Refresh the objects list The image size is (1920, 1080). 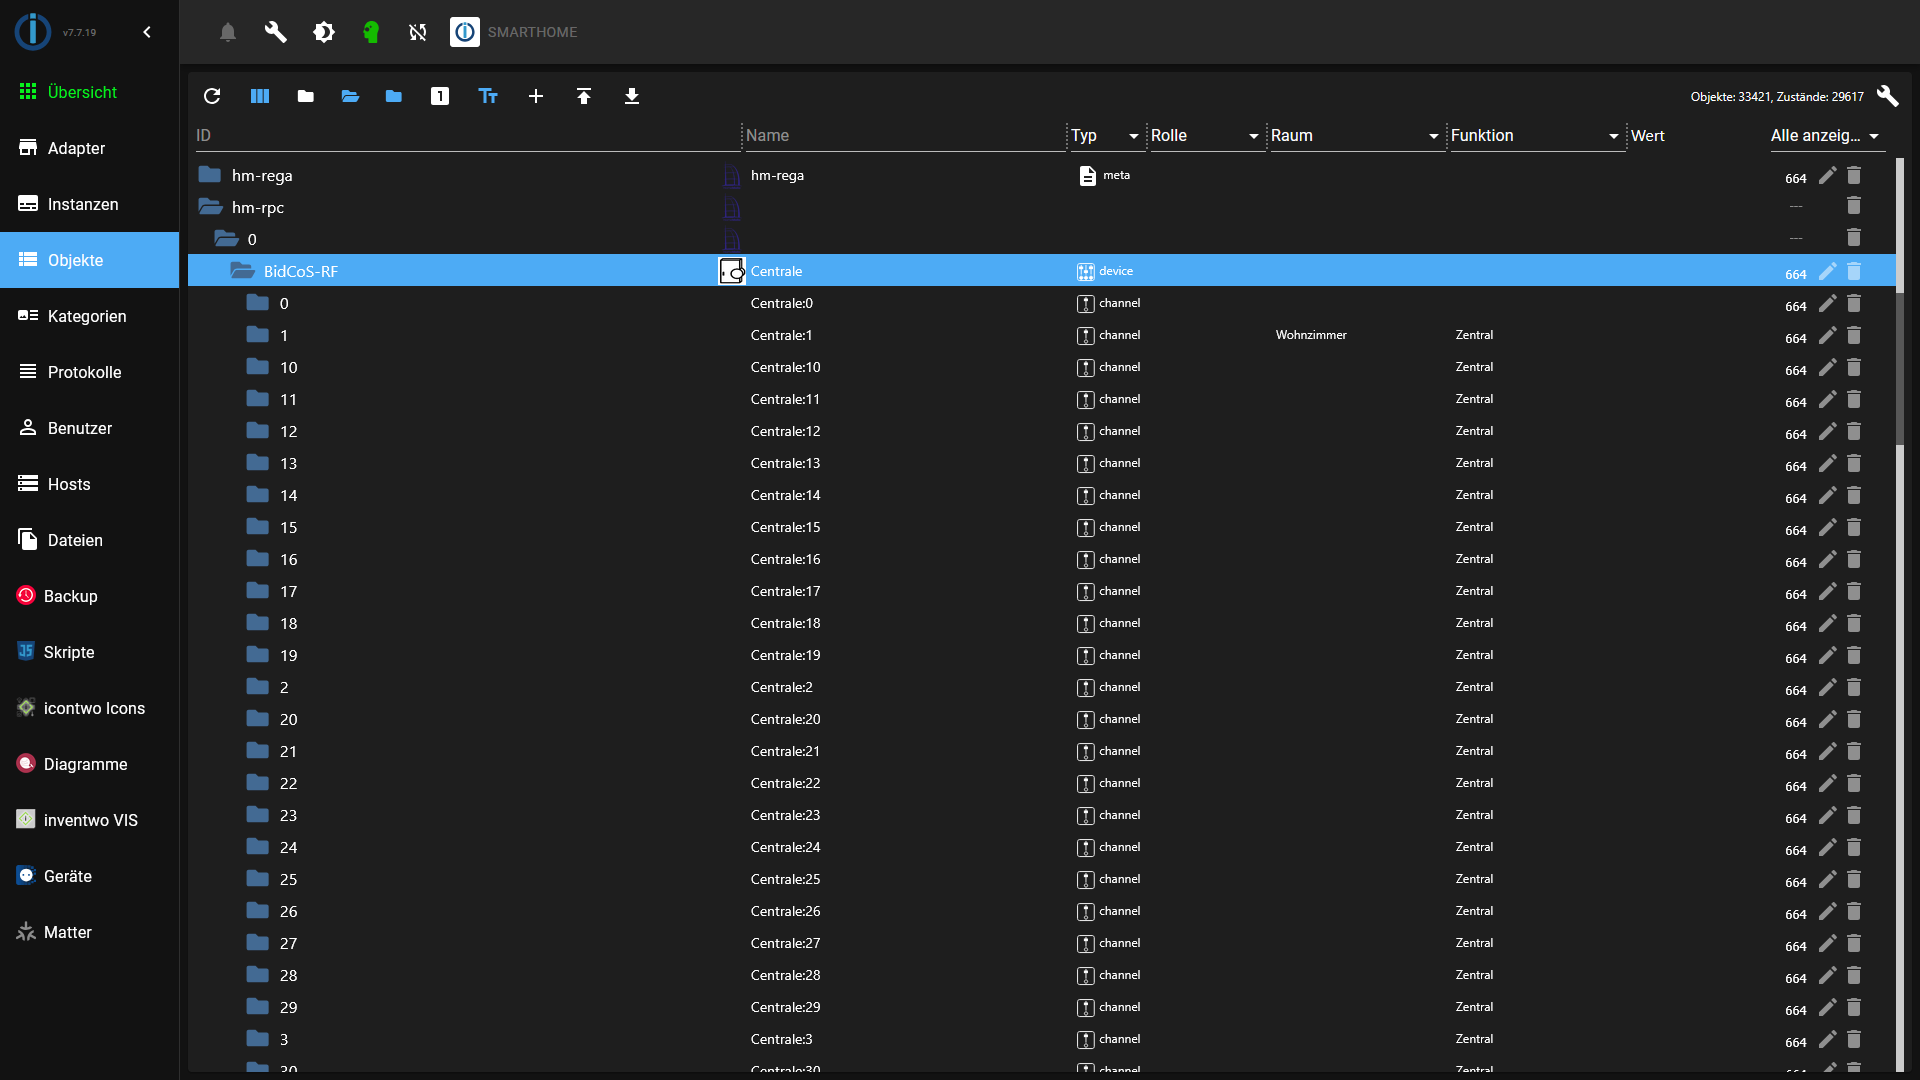point(212,96)
